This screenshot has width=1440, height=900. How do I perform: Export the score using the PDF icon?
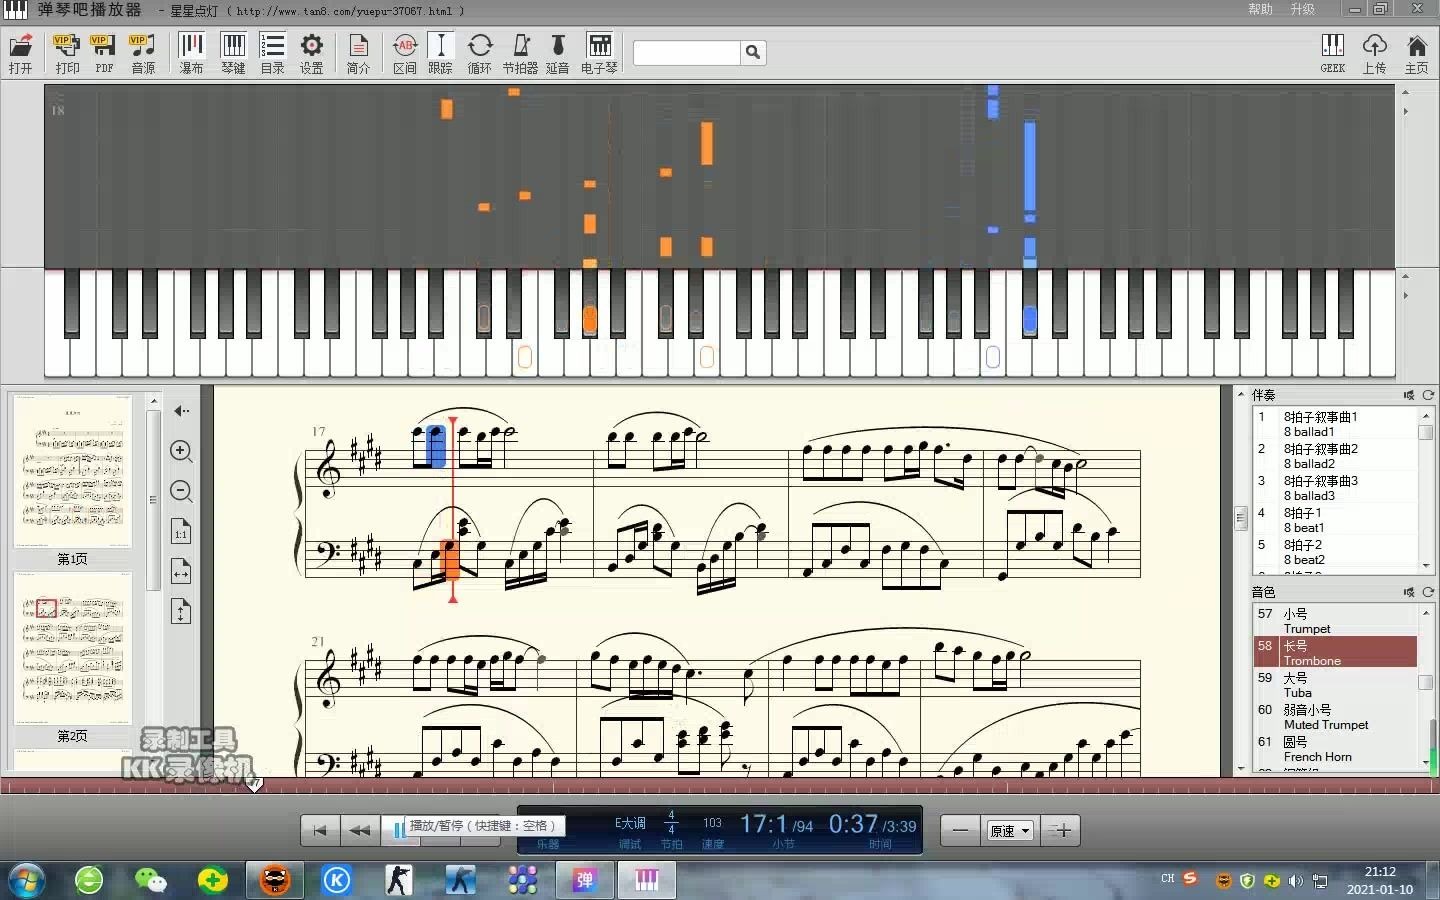(104, 53)
